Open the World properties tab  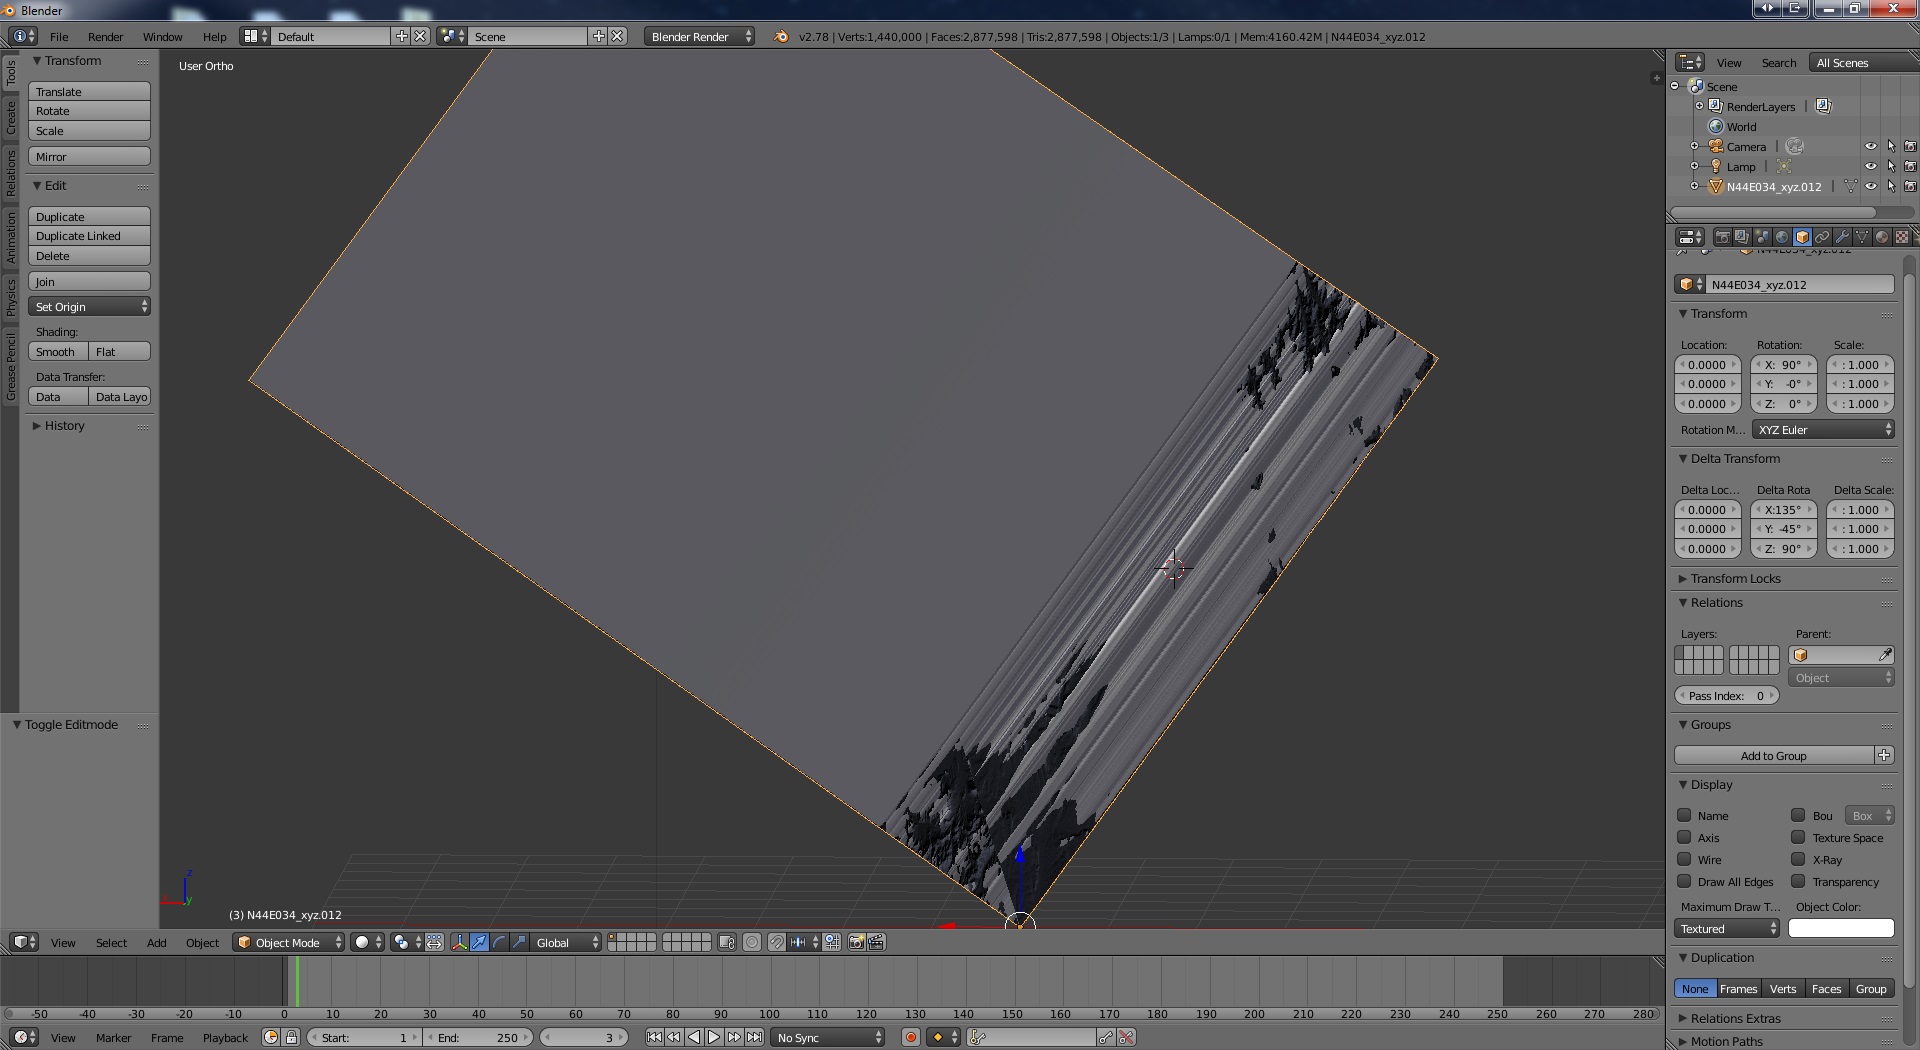pos(1782,237)
